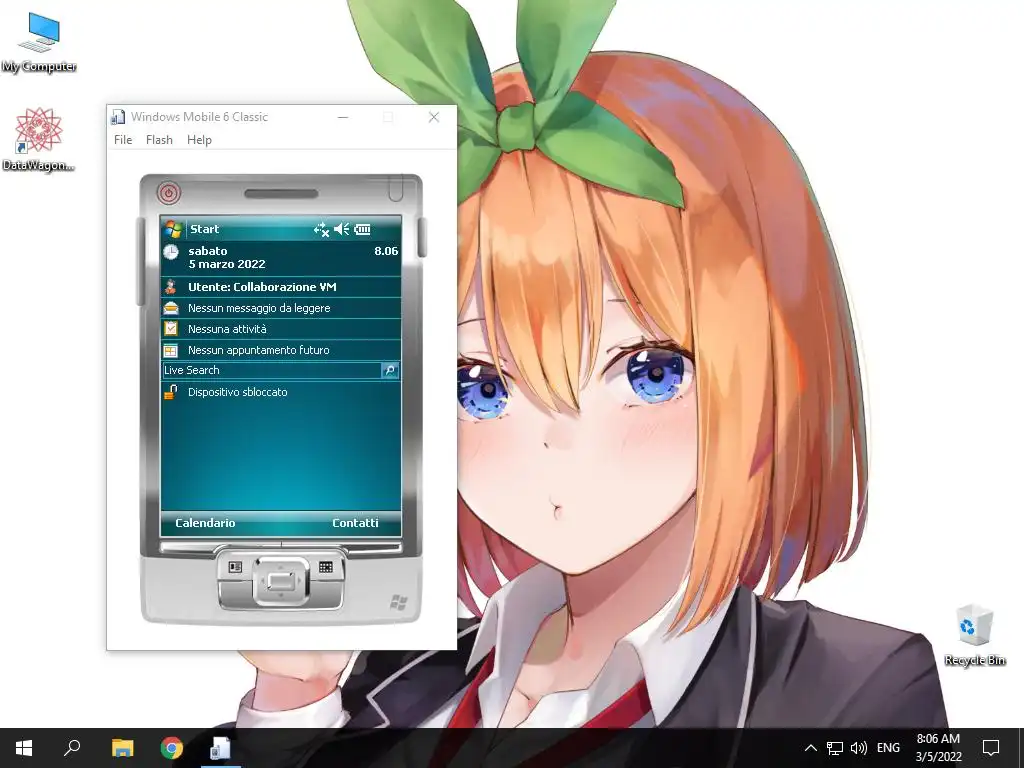Open the network tray icon
Screen dimensions: 1024x768
pyautogui.click(x=835, y=748)
